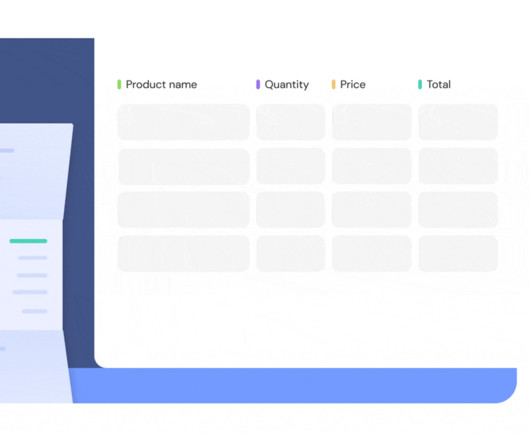The image size is (530, 442).
Task: Select first row Product name cell
Action: click(184, 122)
